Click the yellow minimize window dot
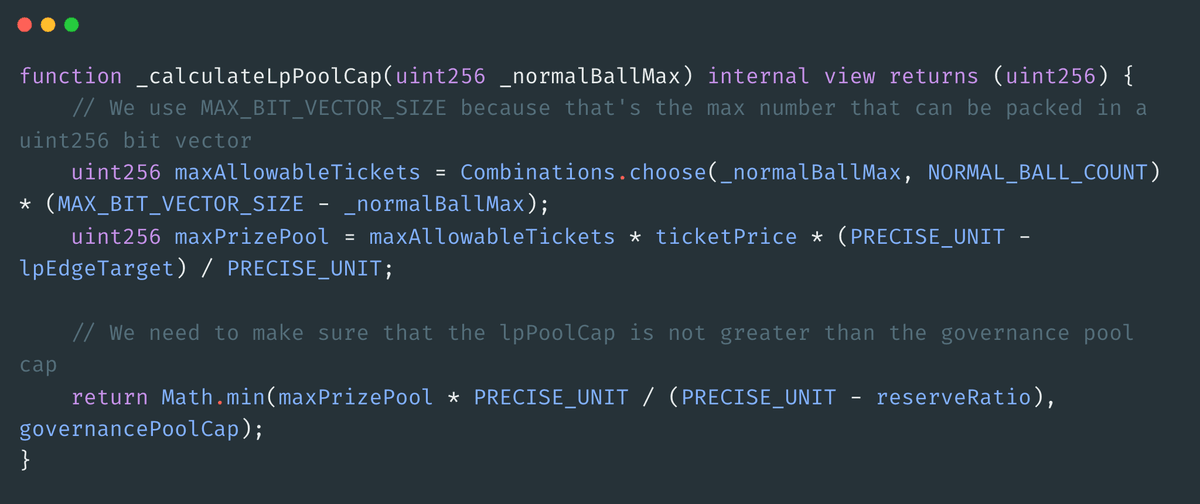Image resolution: width=1200 pixels, height=504 pixels. coord(47,24)
